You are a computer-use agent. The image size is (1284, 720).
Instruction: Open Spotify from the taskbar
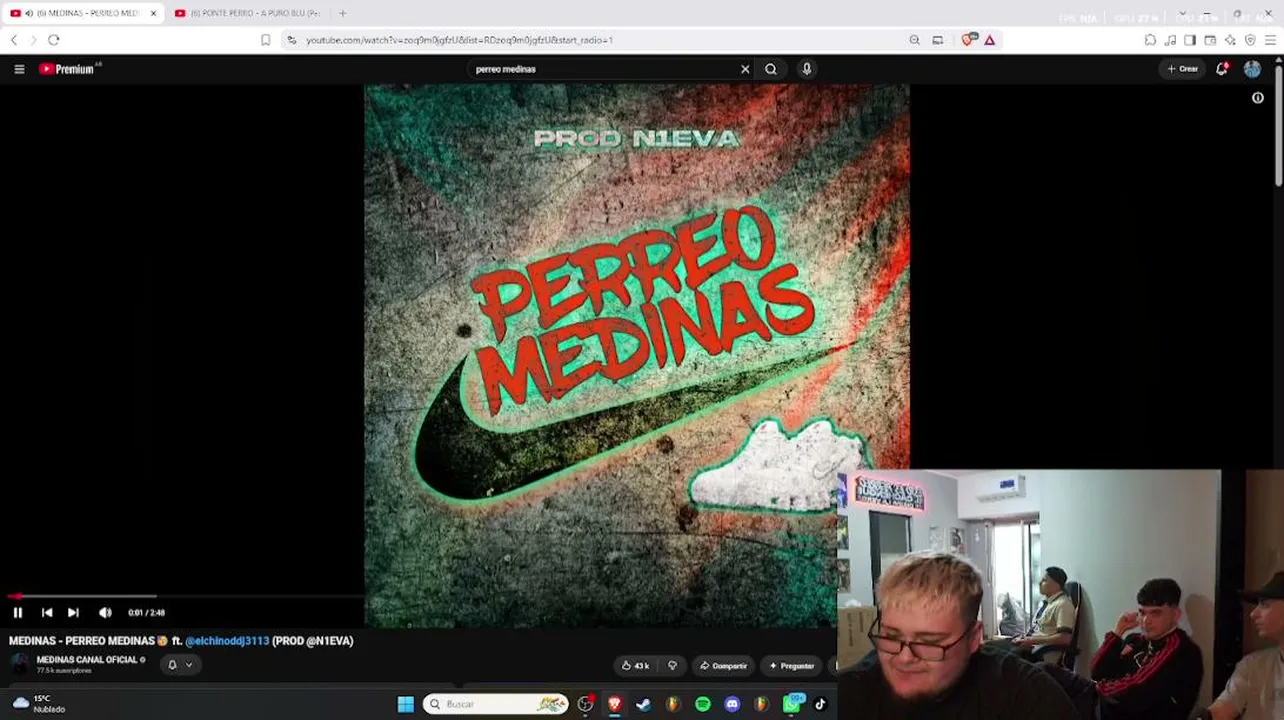tap(703, 704)
